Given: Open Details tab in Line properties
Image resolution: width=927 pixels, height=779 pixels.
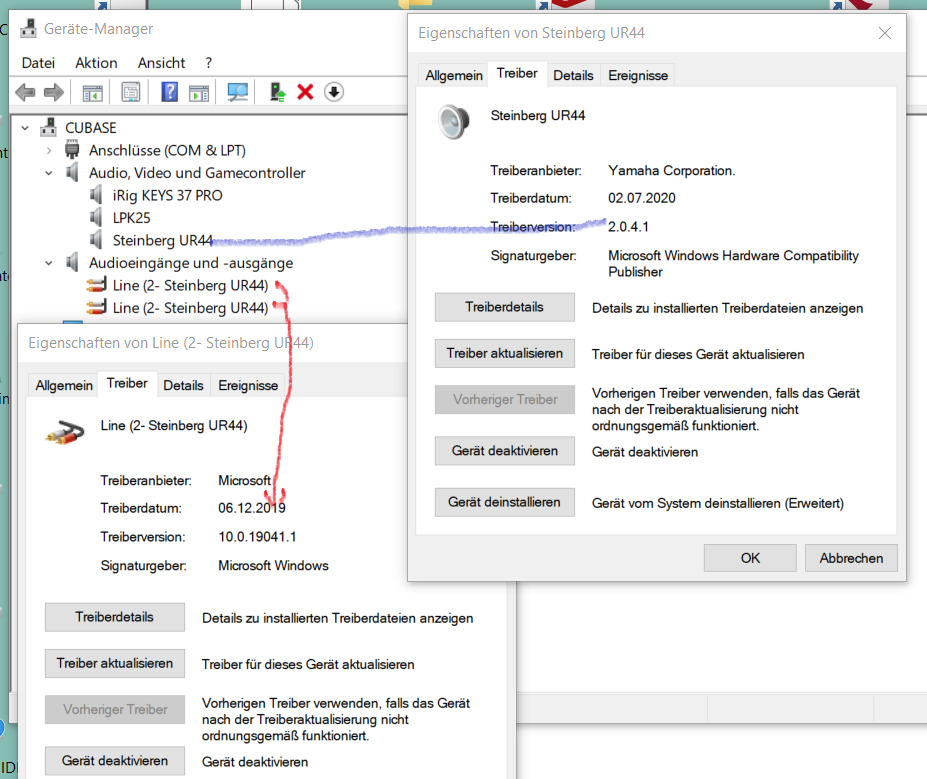Looking at the screenshot, I should (x=183, y=385).
